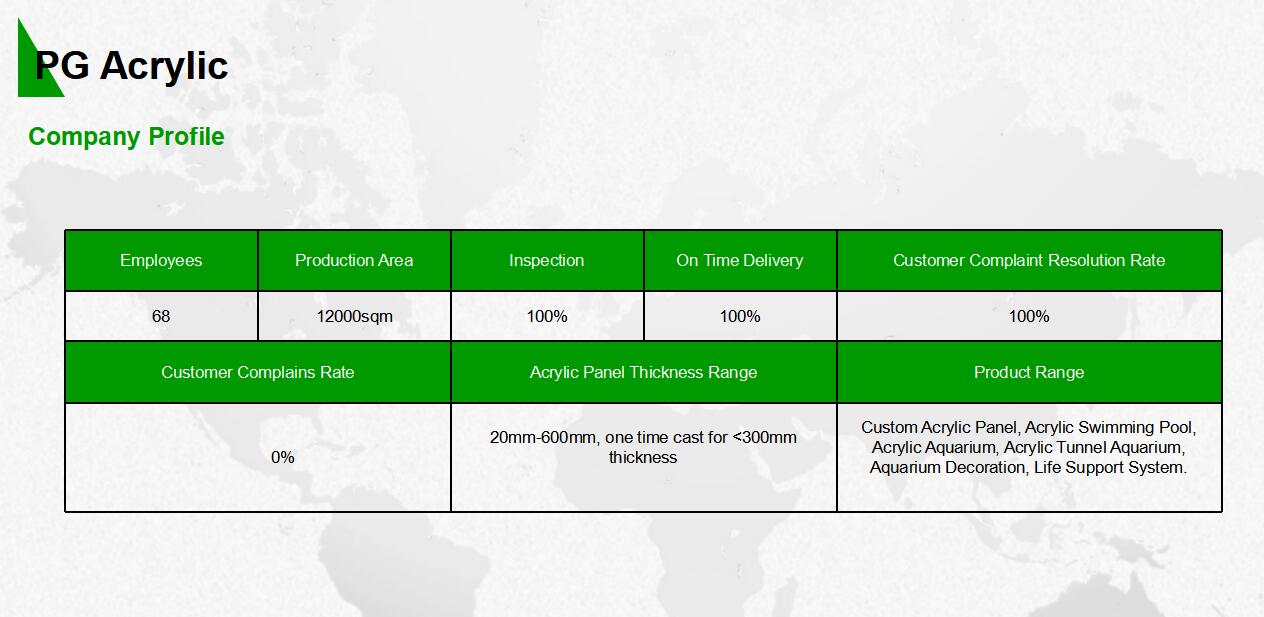The image size is (1264, 617).
Task: Click the Product Range header cell
Action: [x=1029, y=372]
